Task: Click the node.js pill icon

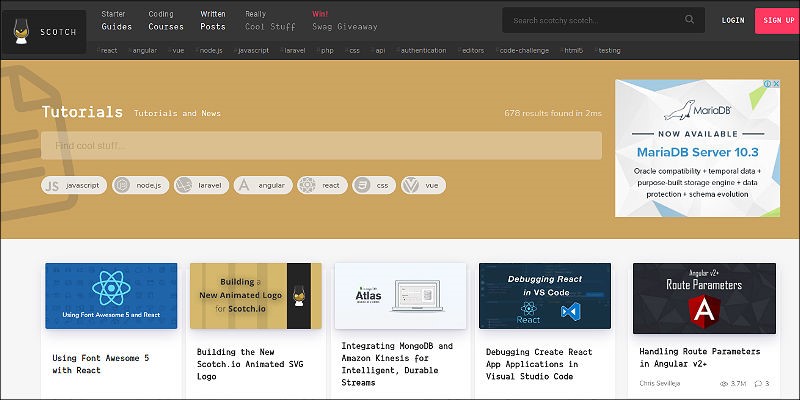Action: pyautogui.click(x=122, y=185)
